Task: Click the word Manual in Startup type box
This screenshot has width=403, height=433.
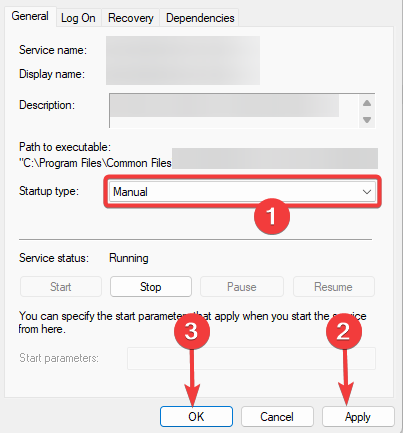Action: coord(130,192)
